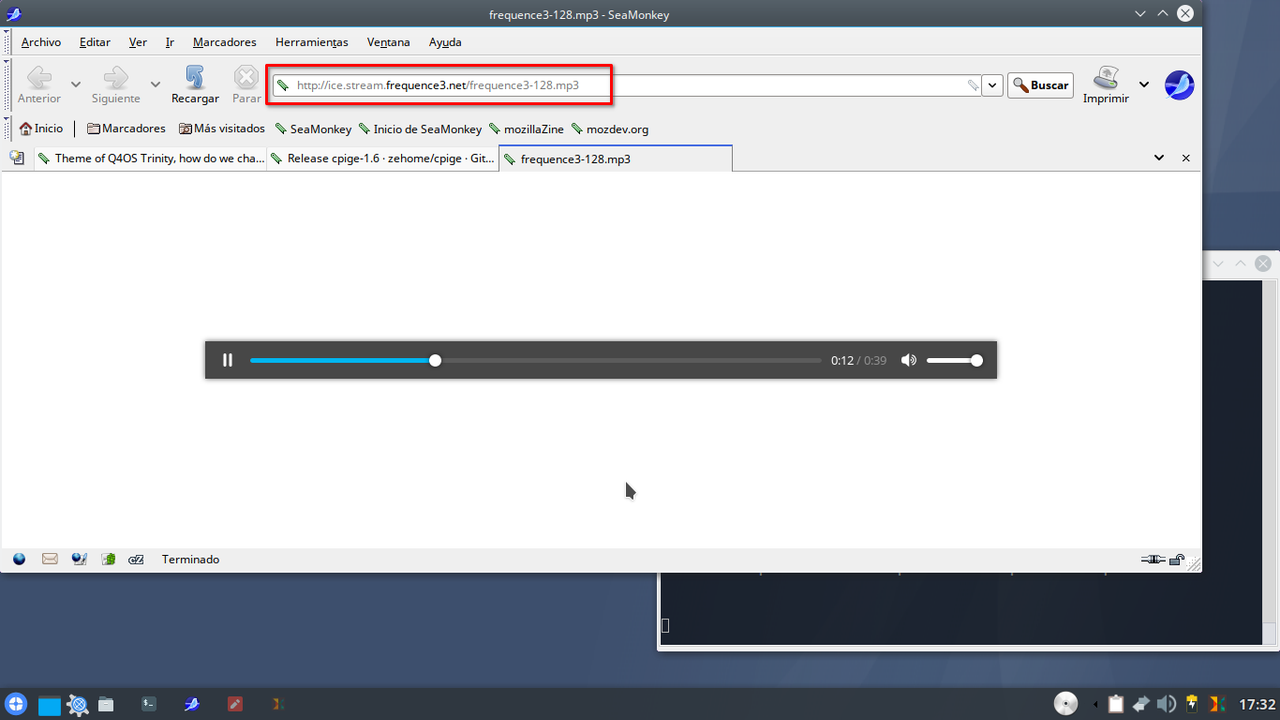Expand the Anterior back history dropdown
Image resolution: width=1280 pixels, height=720 pixels.
click(x=75, y=85)
